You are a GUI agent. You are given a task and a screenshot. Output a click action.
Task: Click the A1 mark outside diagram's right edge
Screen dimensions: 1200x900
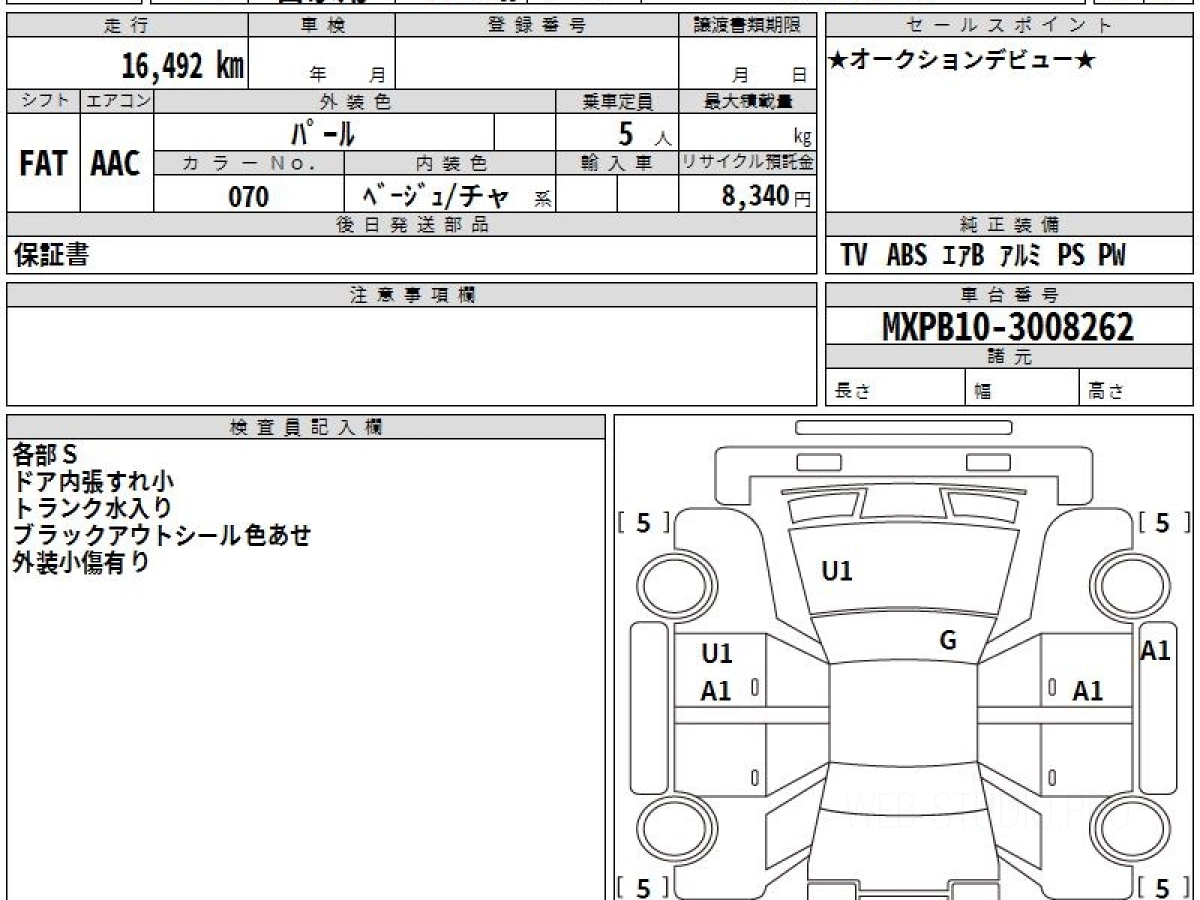pyautogui.click(x=1156, y=651)
